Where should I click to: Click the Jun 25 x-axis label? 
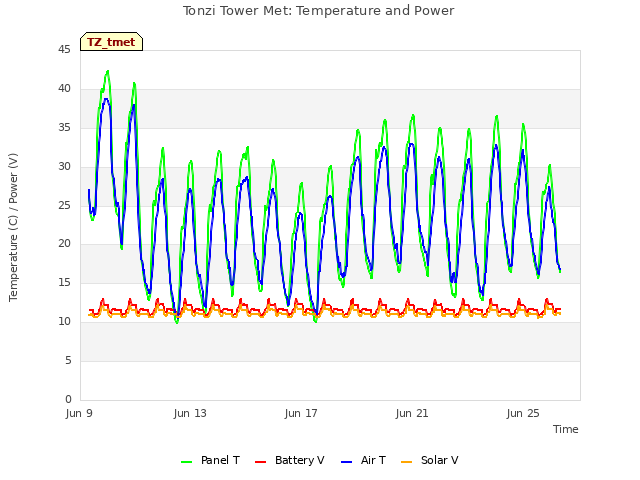pyautogui.click(x=523, y=413)
